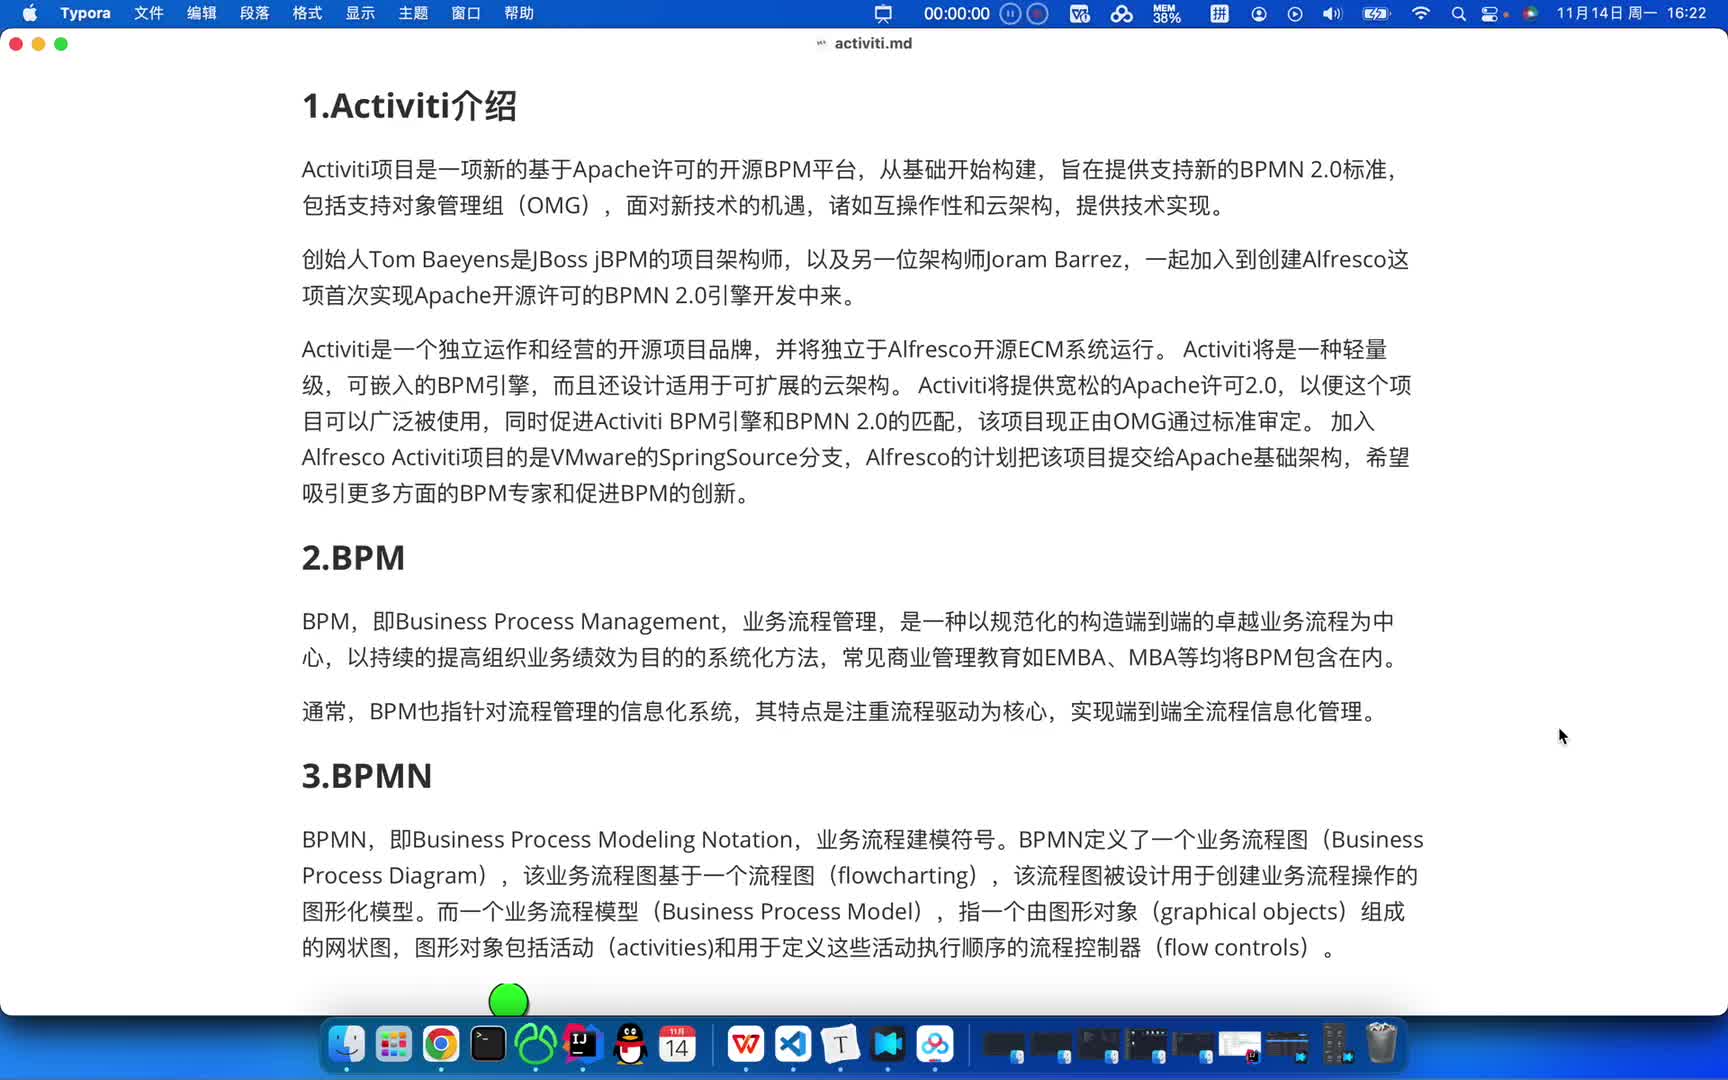The height and width of the screenshot is (1080, 1728).
Task: Open Finder from the Dock
Action: click(x=346, y=1044)
